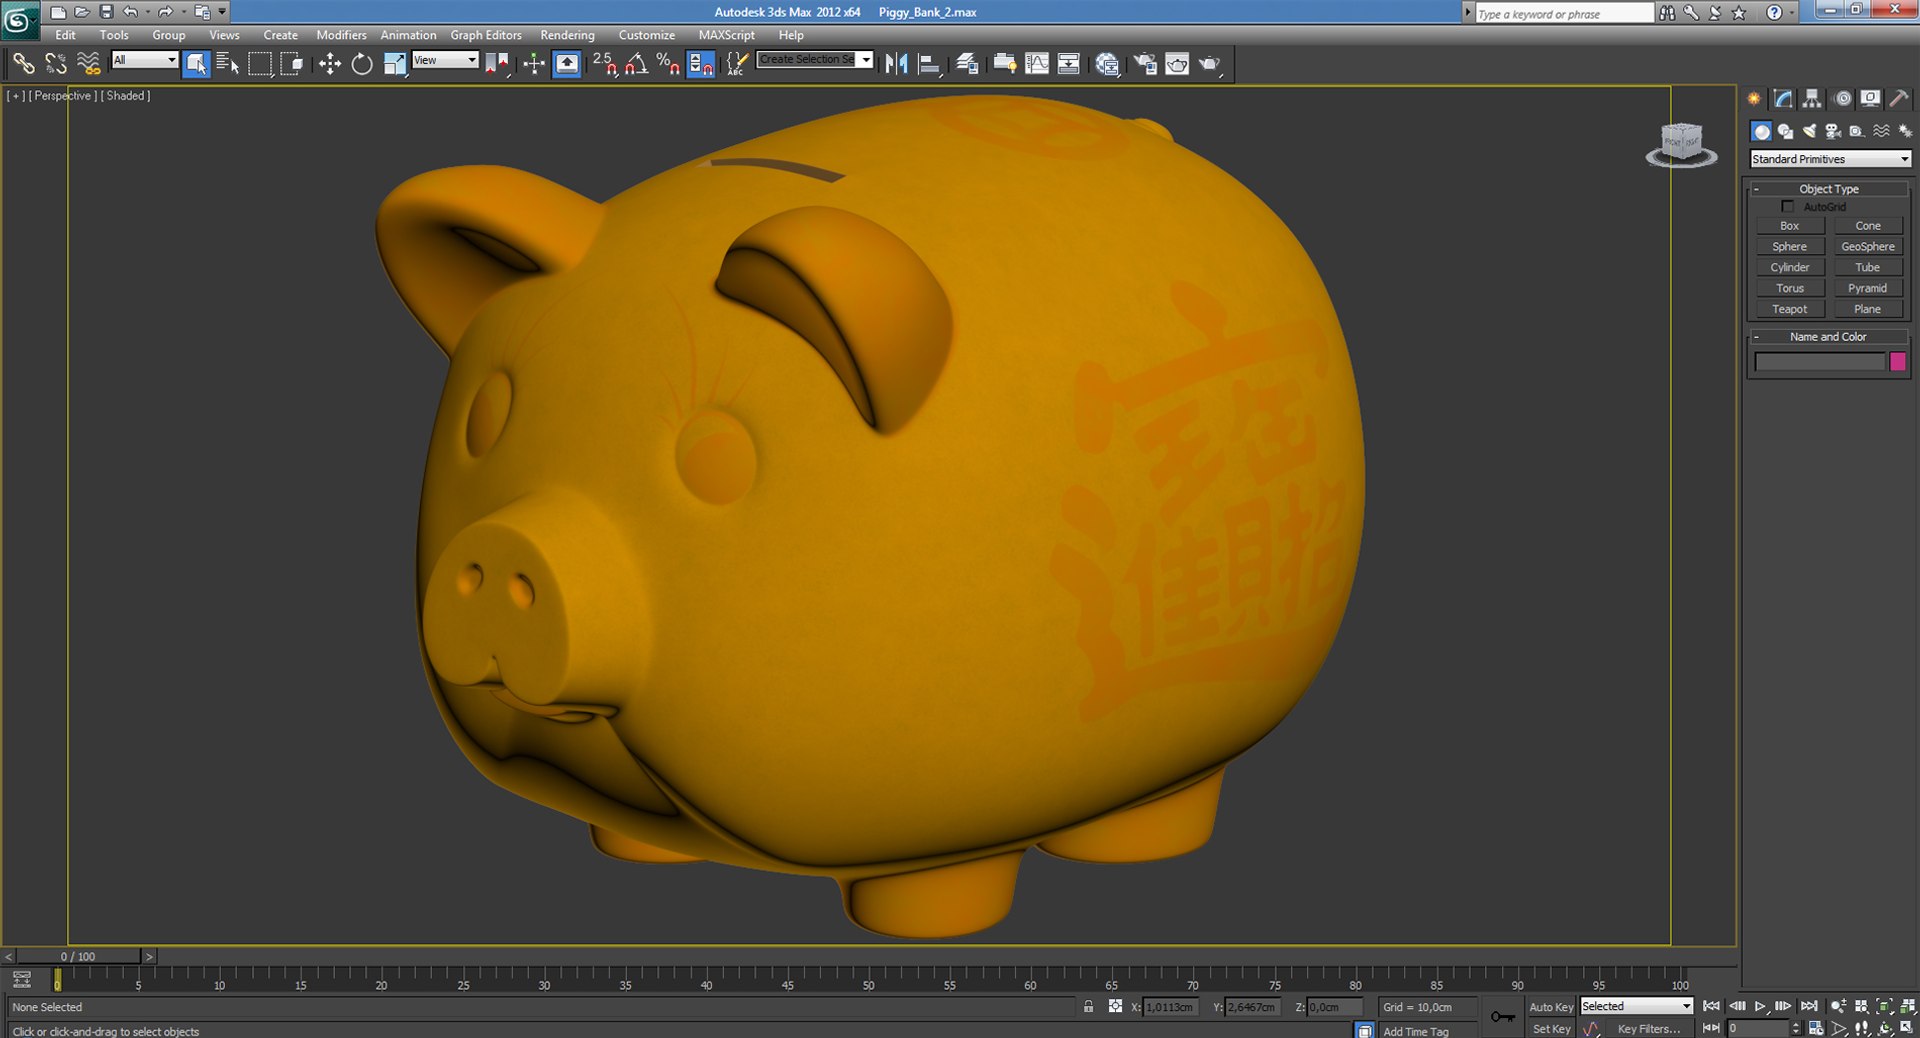1920x1038 pixels.
Task: Click the time slider 0 / 100
Action: point(78,956)
